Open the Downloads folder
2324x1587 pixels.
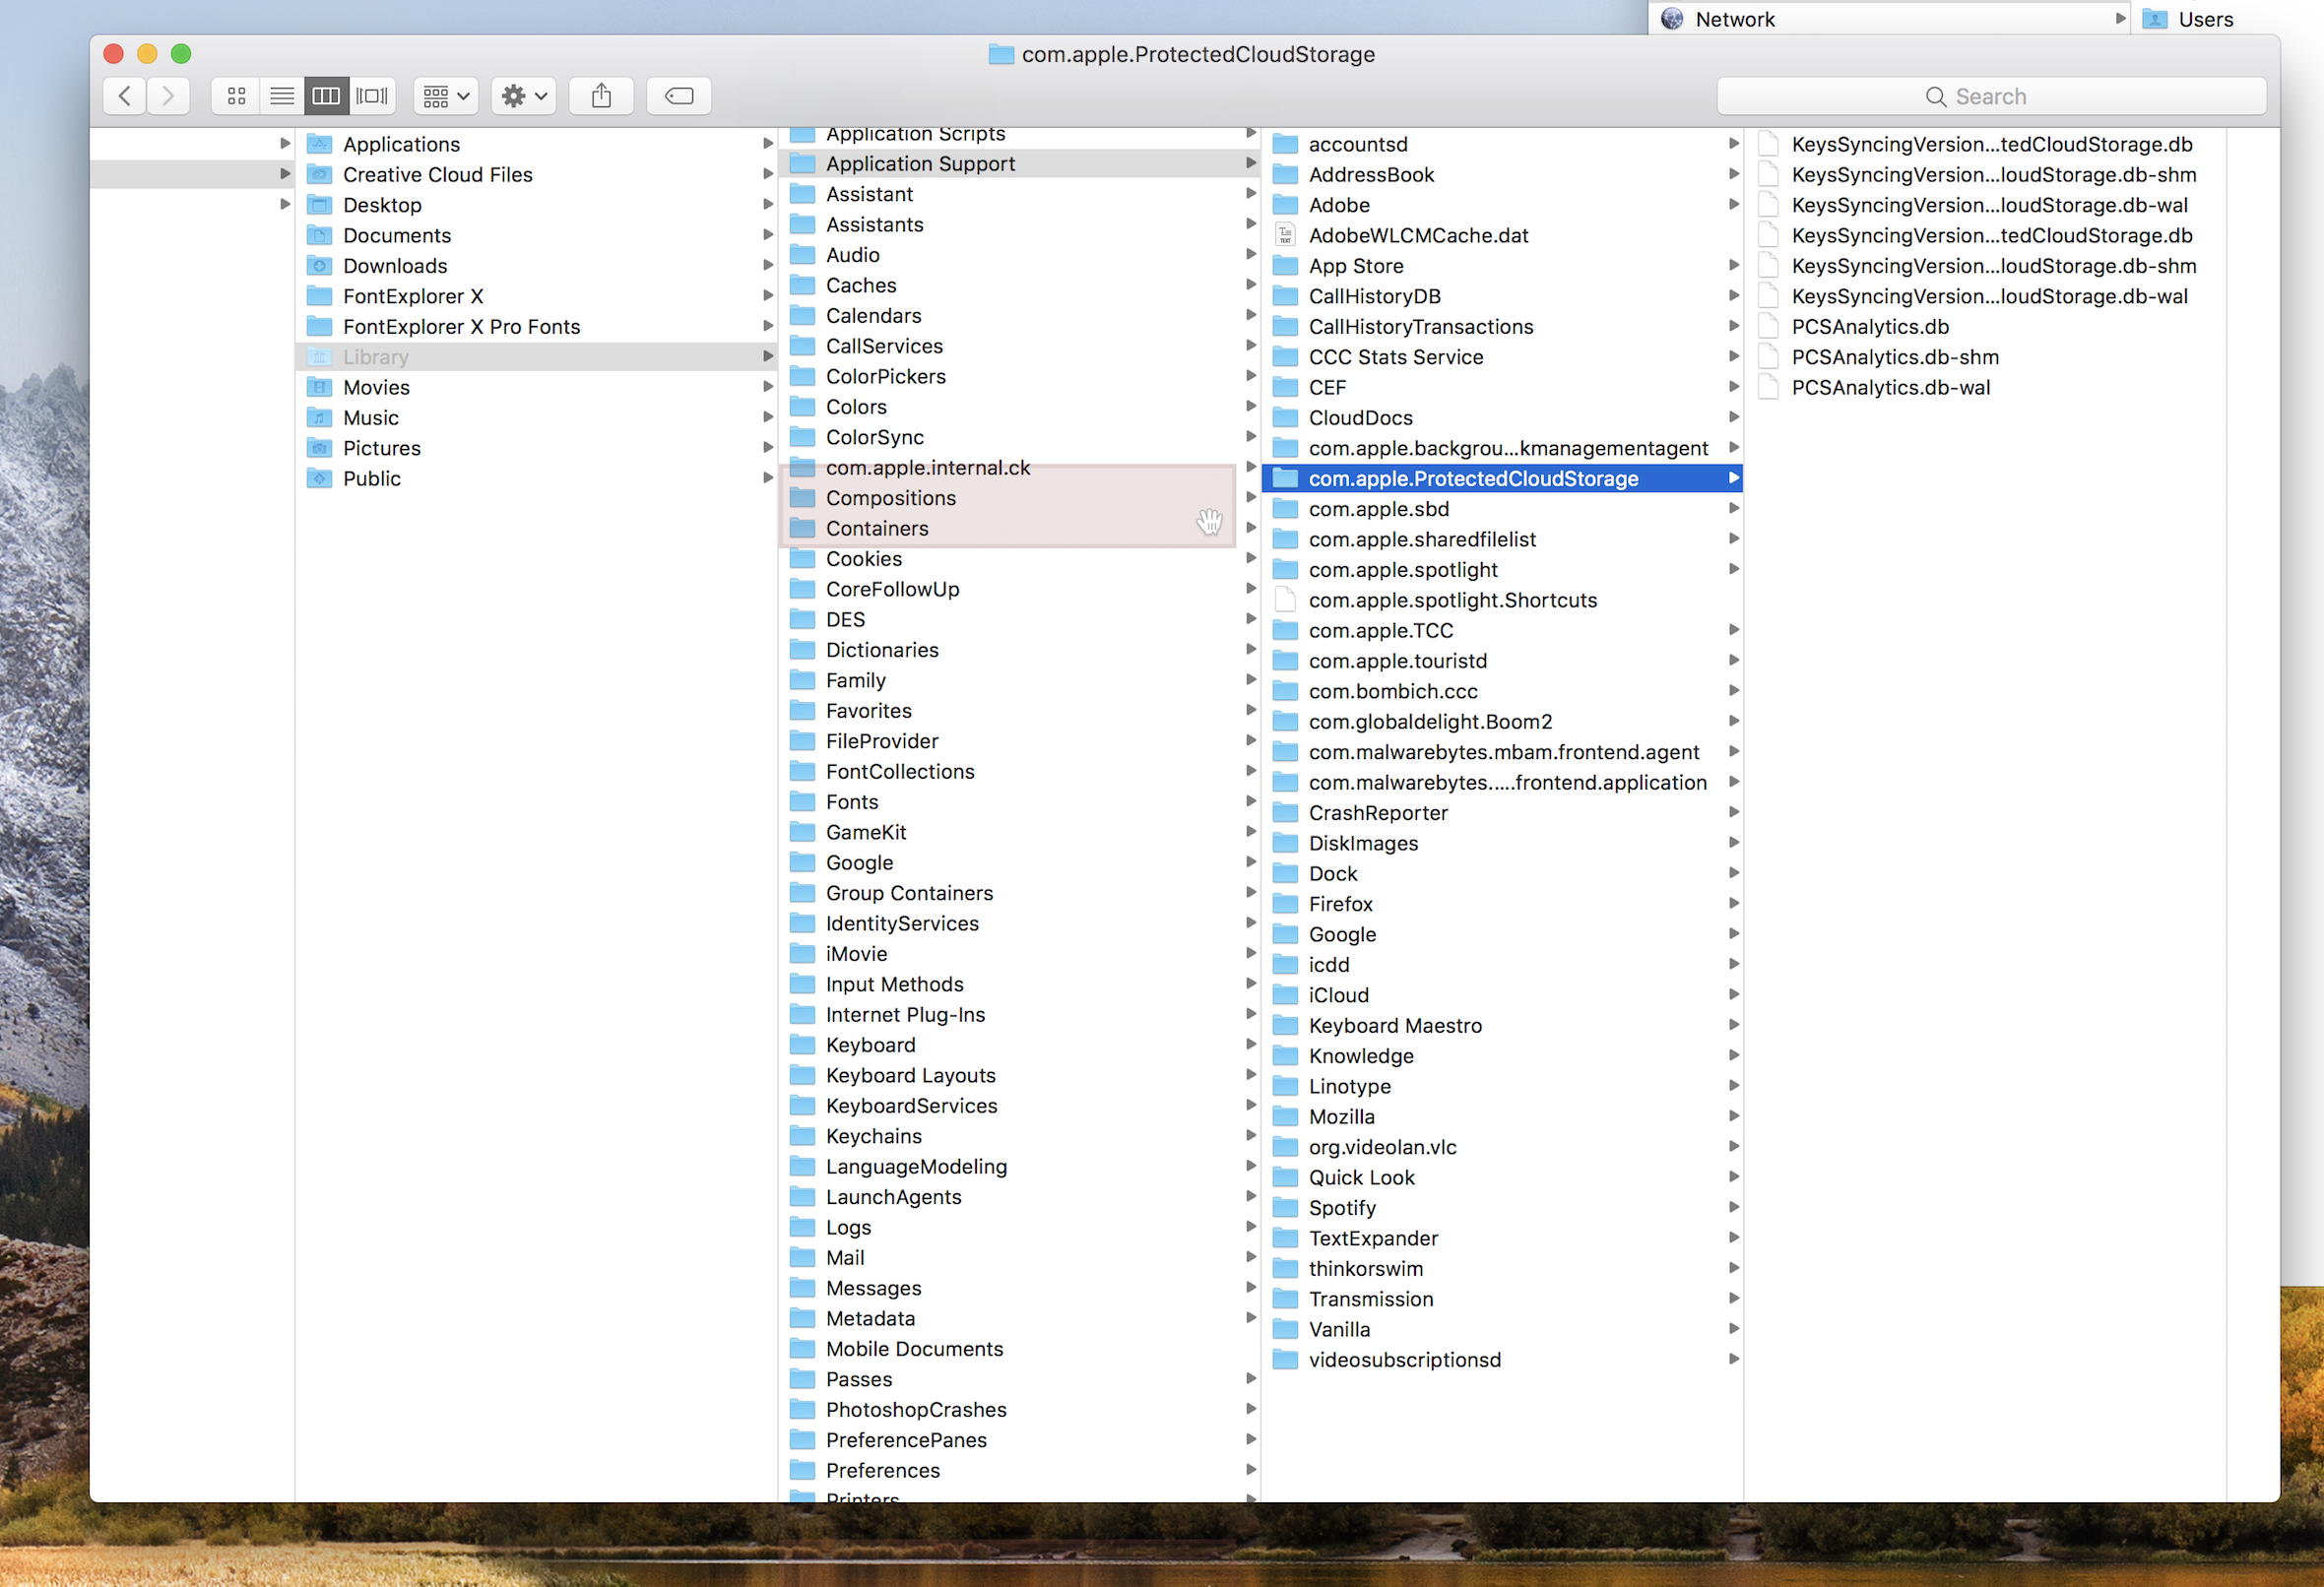point(394,266)
